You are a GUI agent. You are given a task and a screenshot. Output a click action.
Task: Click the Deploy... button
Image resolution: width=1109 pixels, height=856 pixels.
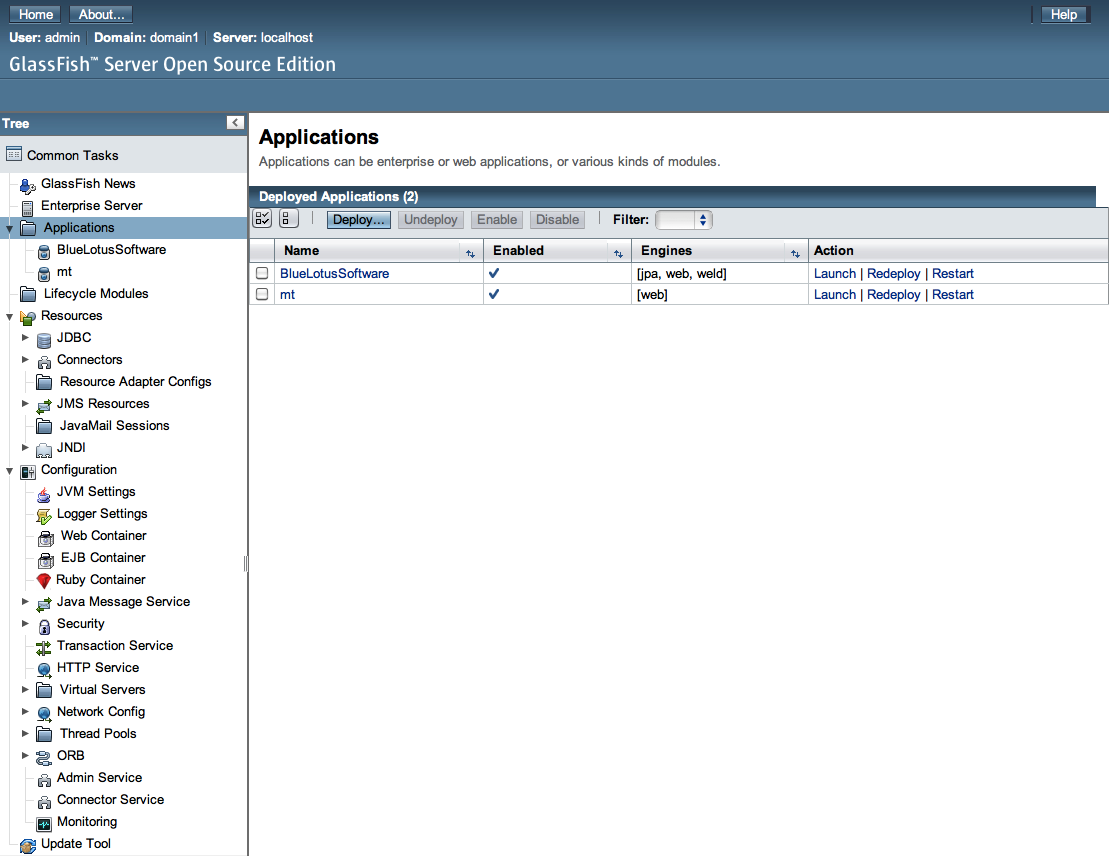(x=358, y=219)
